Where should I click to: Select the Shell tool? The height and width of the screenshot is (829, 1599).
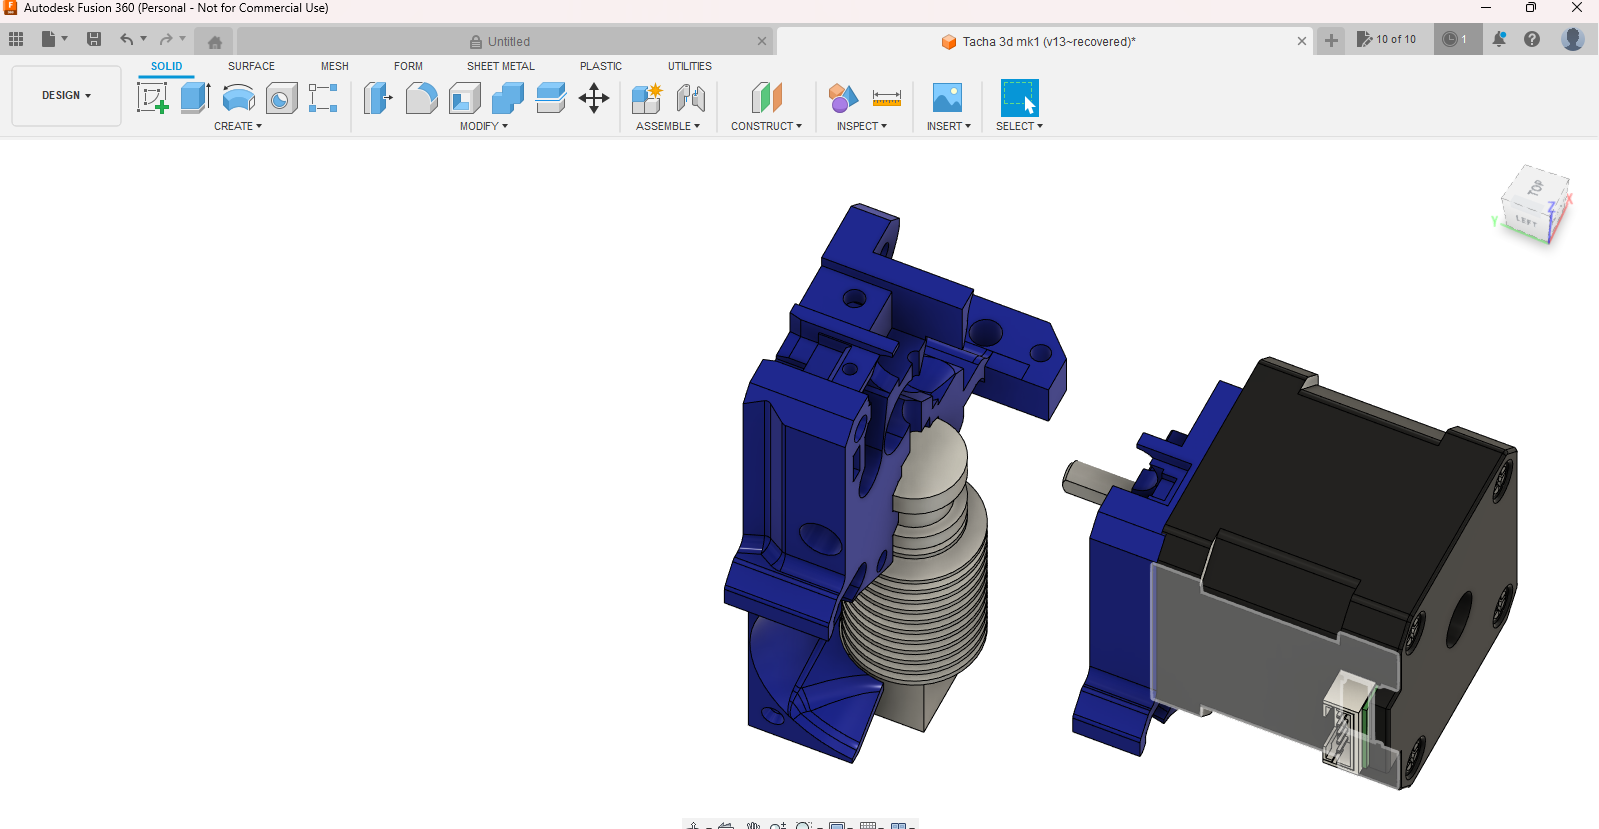[x=464, y=98]
